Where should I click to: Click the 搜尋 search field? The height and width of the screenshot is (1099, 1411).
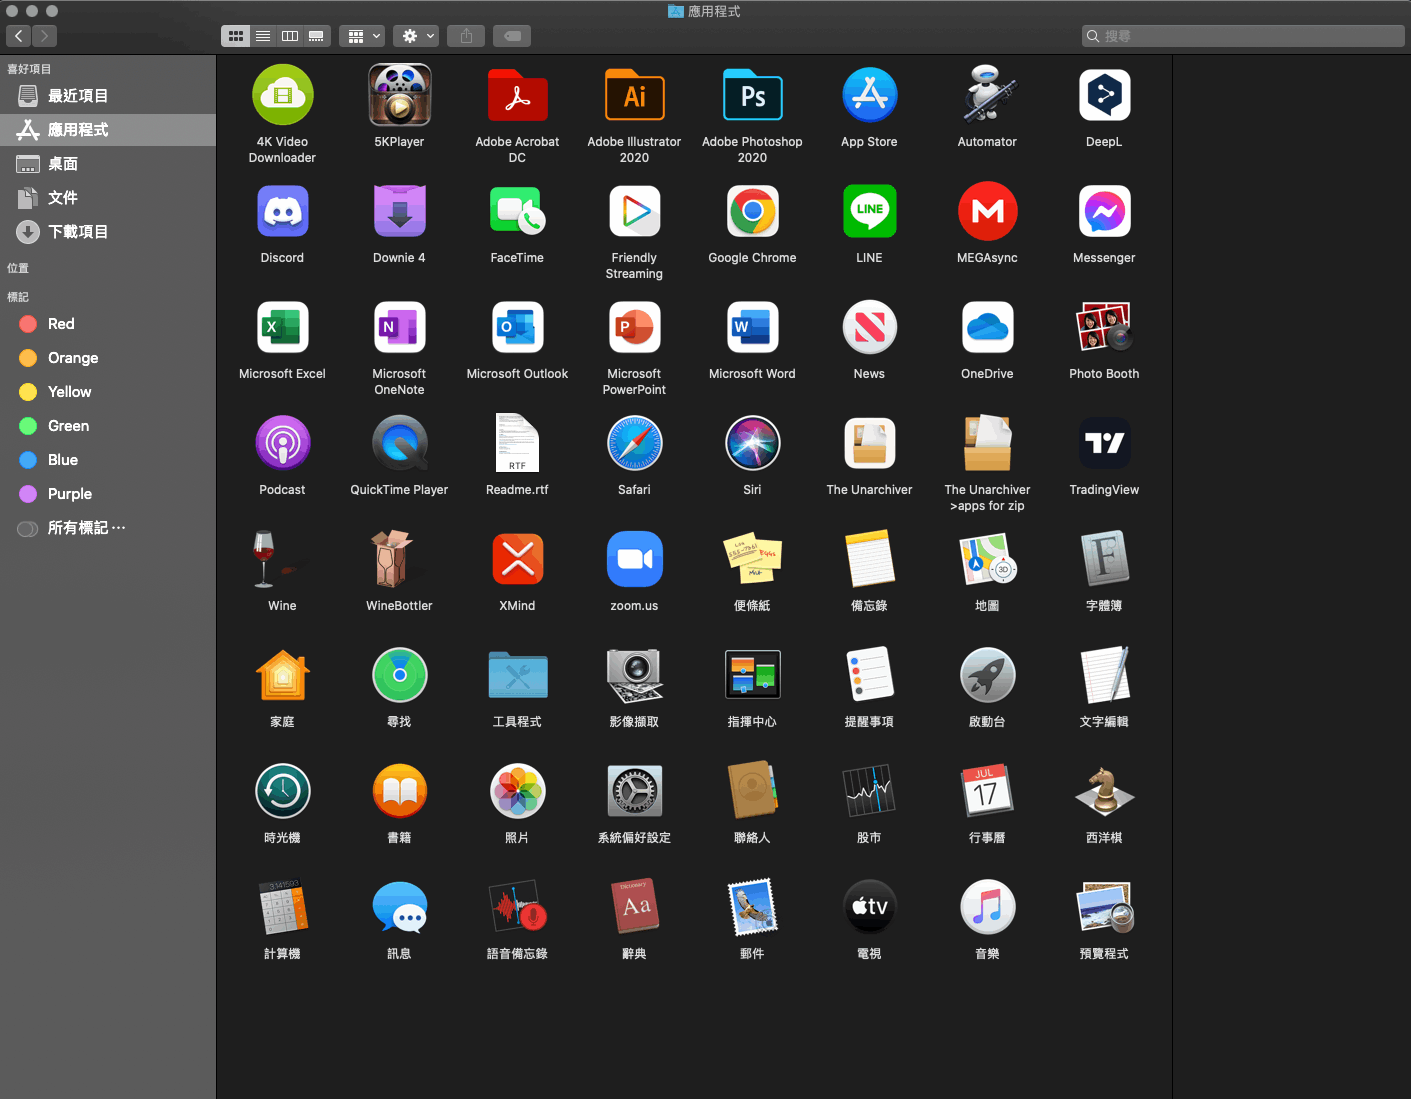[1243, 36]
